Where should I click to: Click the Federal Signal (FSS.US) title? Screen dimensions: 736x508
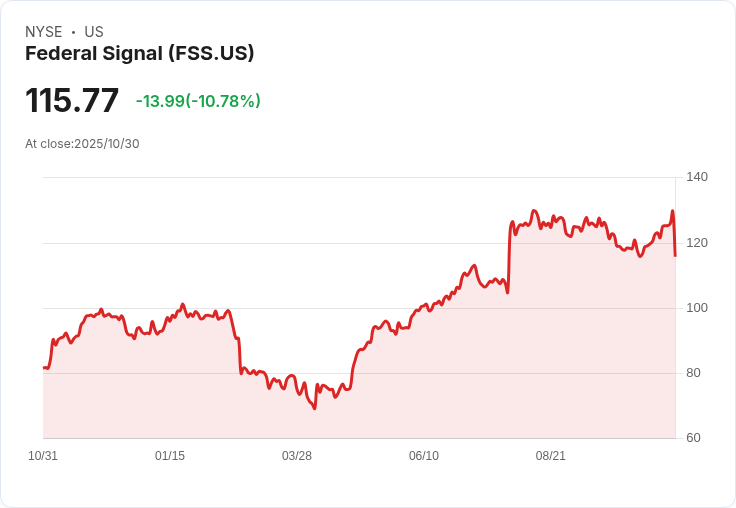pos(139,54)
